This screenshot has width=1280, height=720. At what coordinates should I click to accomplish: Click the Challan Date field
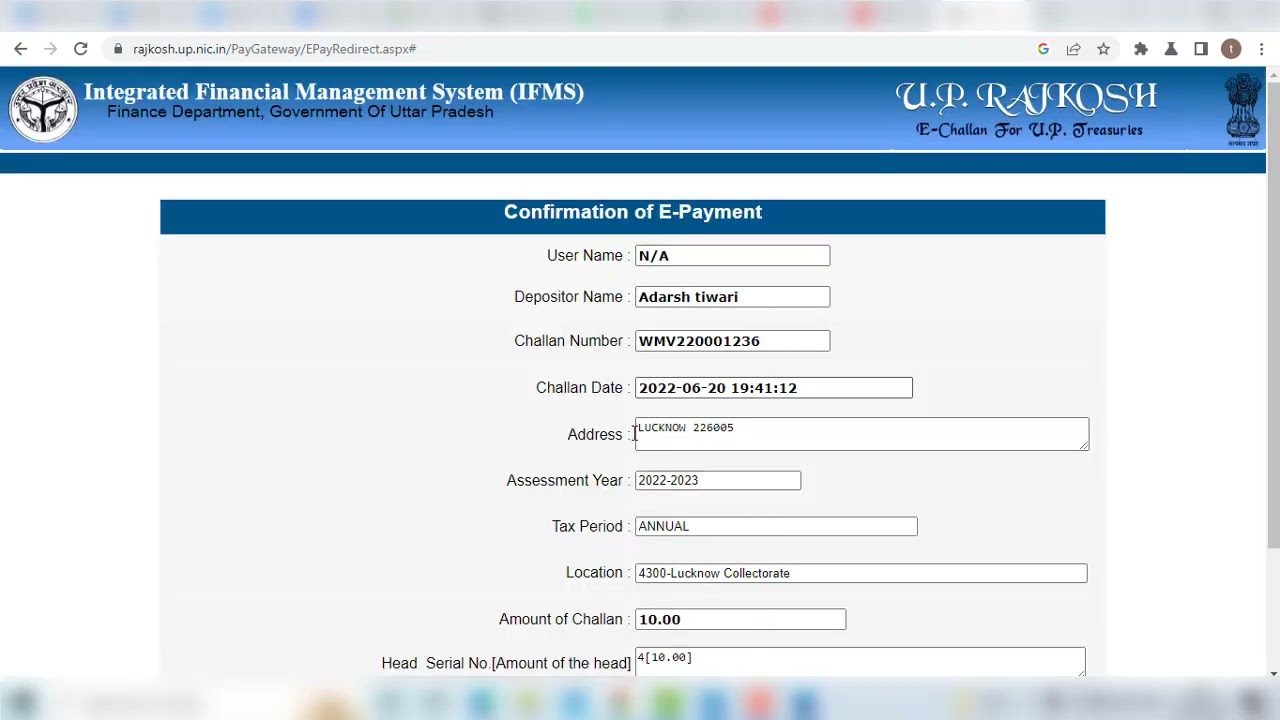click(x=774, y=388)
